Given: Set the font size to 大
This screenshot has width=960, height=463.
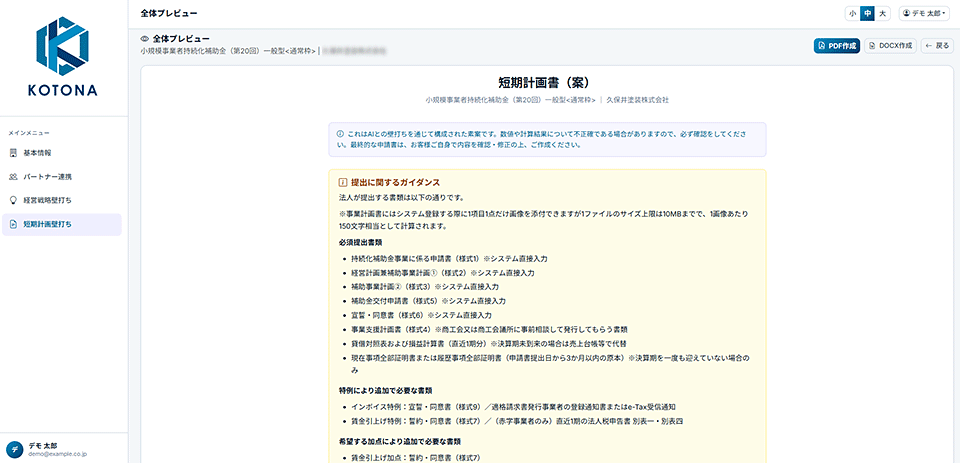Looking at the screenshot, I should point(882,13).
